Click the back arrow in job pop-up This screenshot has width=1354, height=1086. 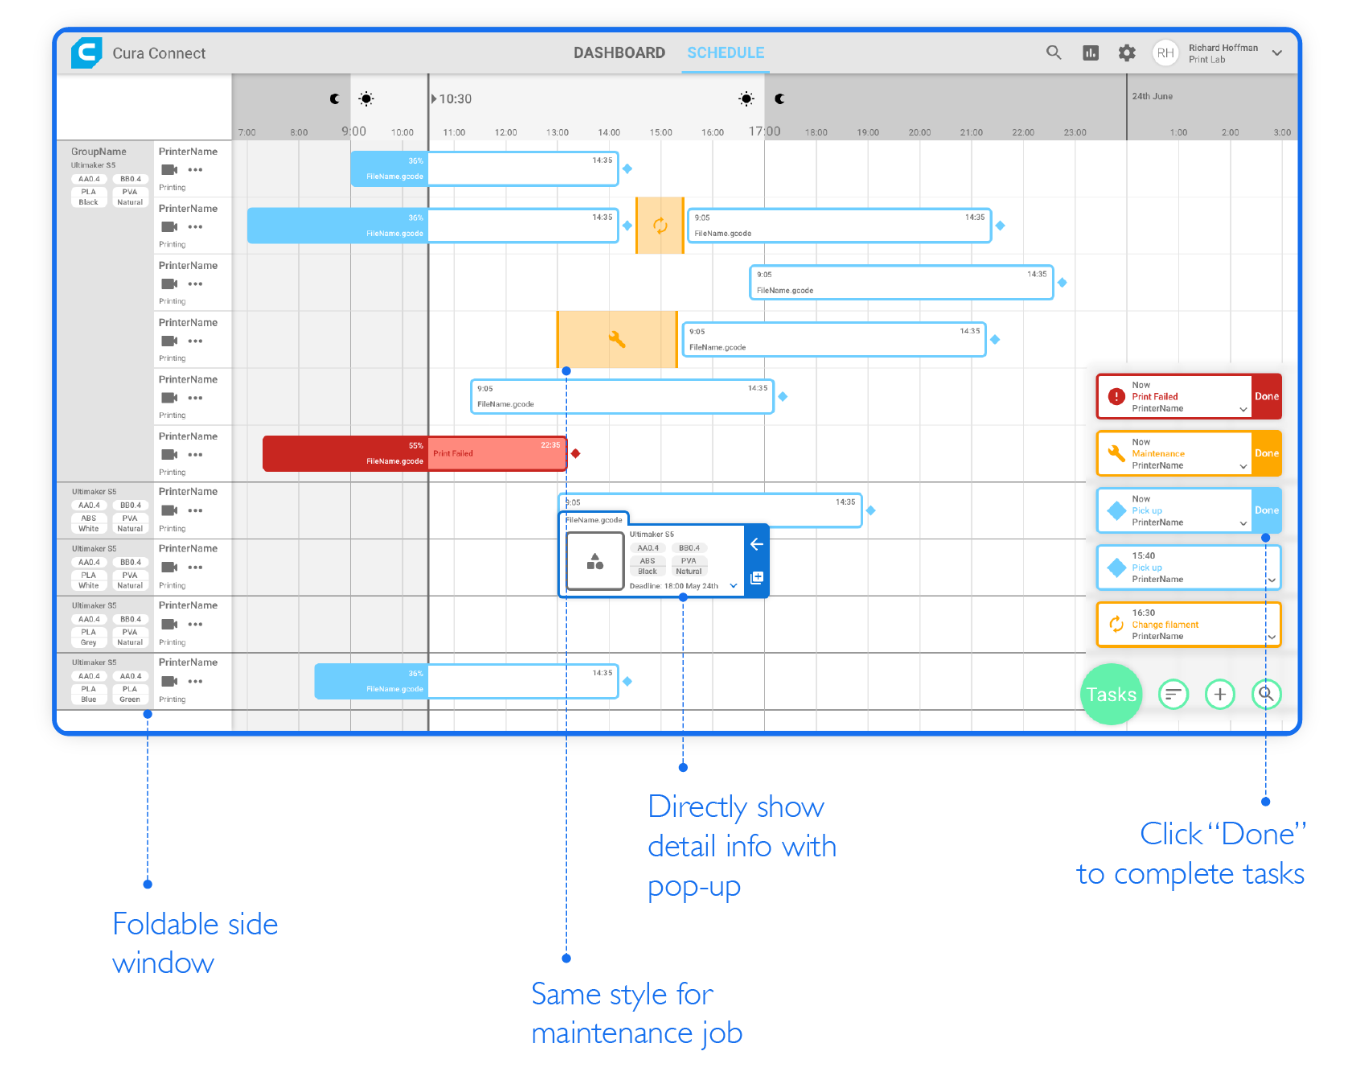coord(757,544)
